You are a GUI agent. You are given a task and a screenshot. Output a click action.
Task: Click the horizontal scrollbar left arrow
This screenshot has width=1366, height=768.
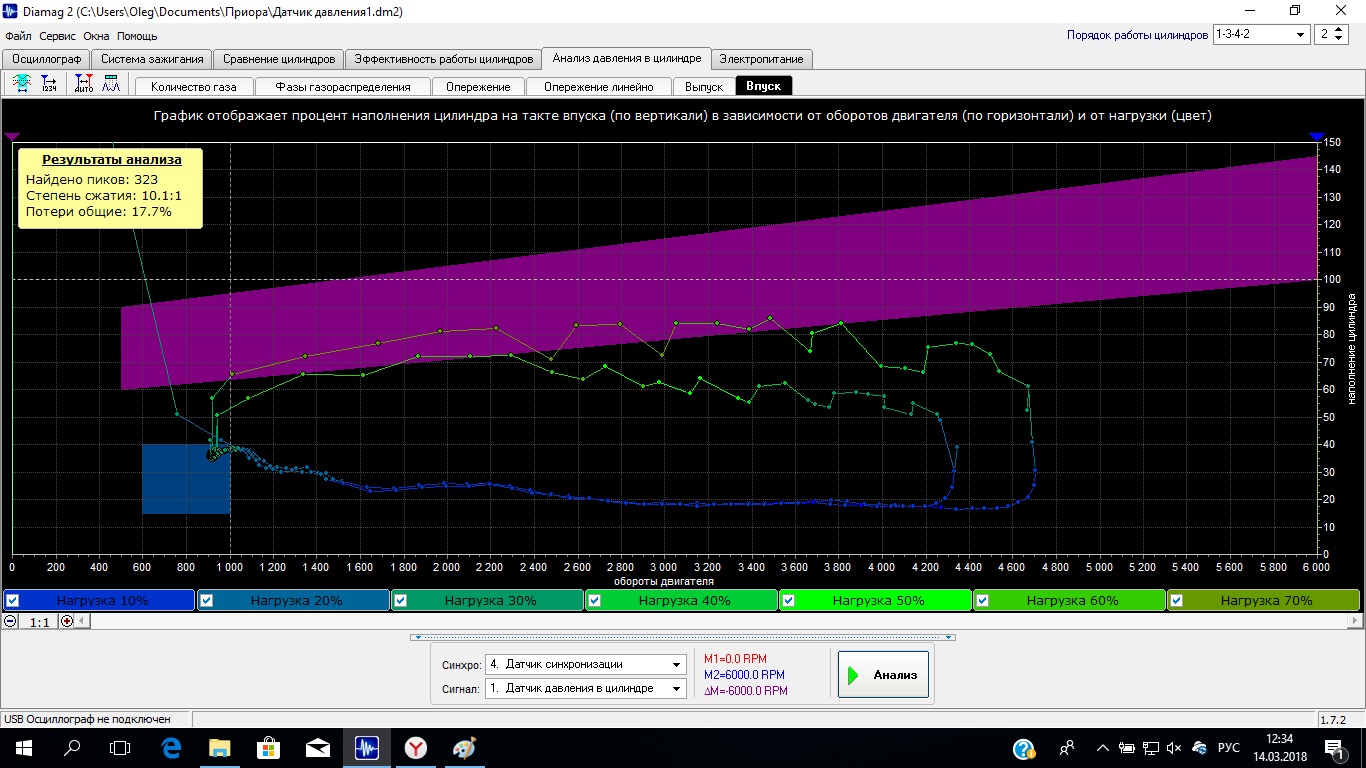[84, 622]
